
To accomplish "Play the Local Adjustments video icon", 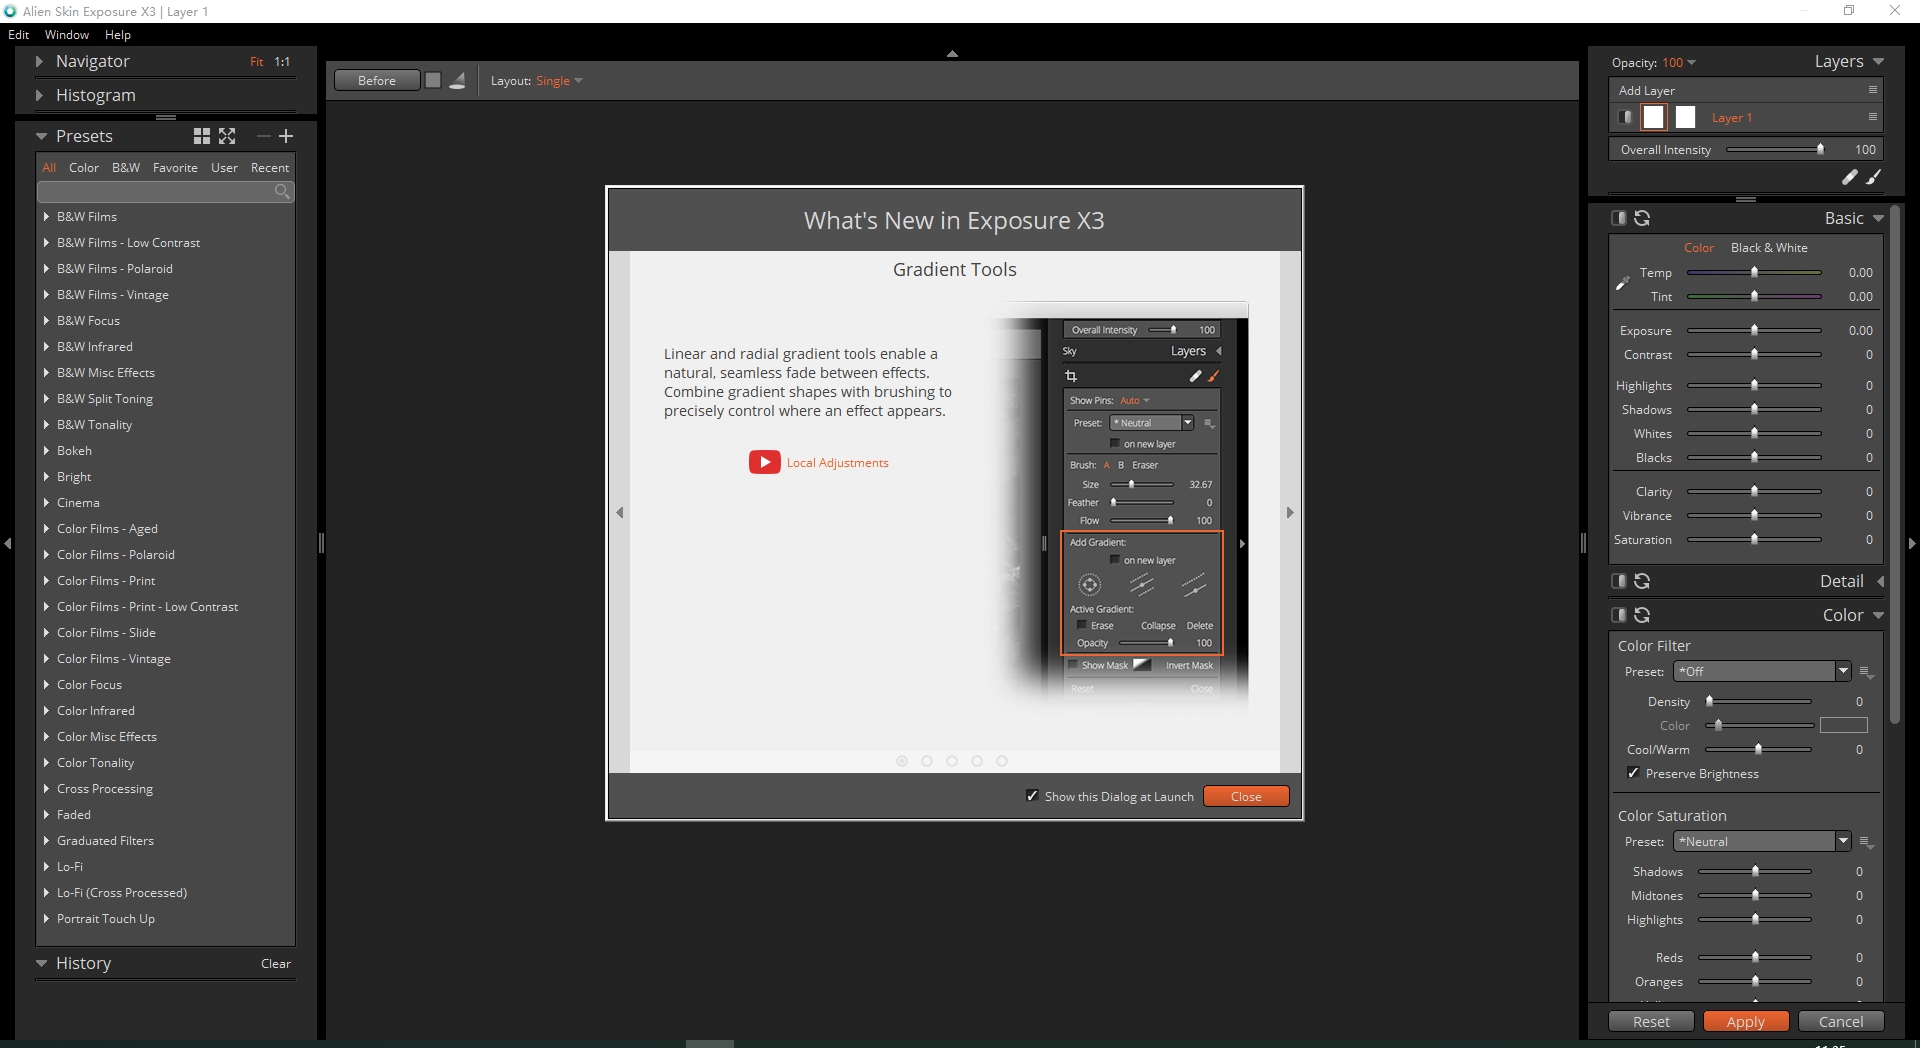I will tap(765, 462).
